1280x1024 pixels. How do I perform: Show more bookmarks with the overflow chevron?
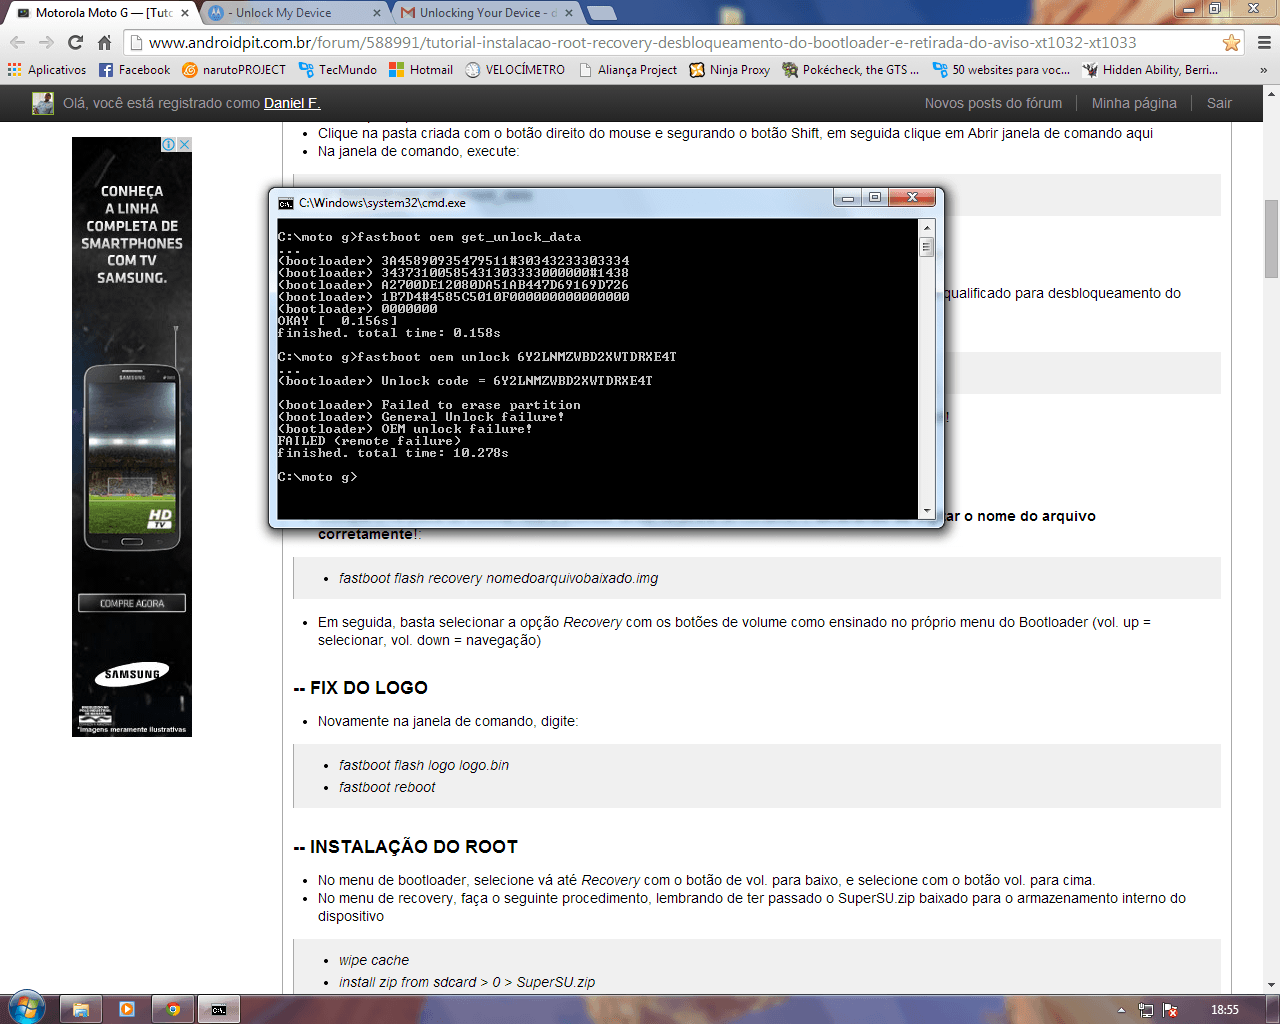coord(1263,70)
